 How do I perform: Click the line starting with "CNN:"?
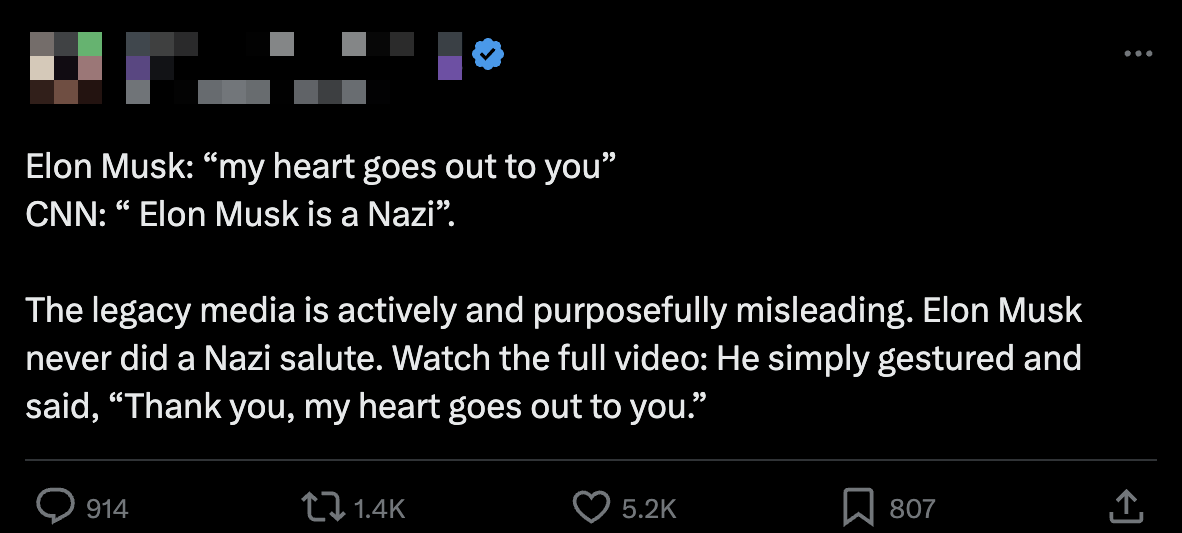point(240,215)
